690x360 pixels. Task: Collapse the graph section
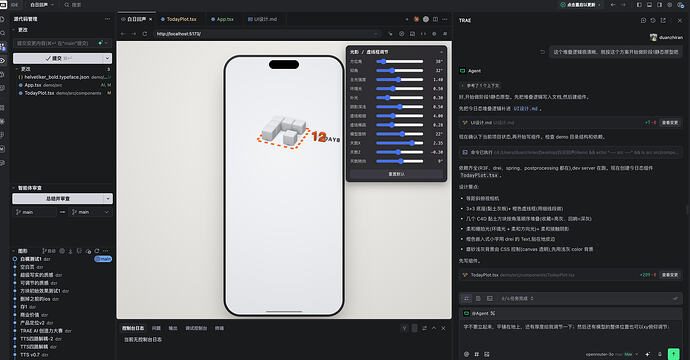[14, 251]
